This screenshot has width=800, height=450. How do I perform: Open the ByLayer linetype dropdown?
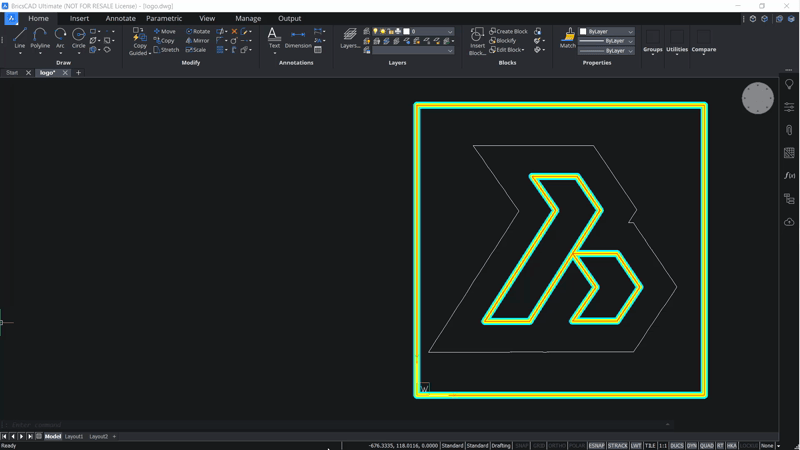pos(607,41)
